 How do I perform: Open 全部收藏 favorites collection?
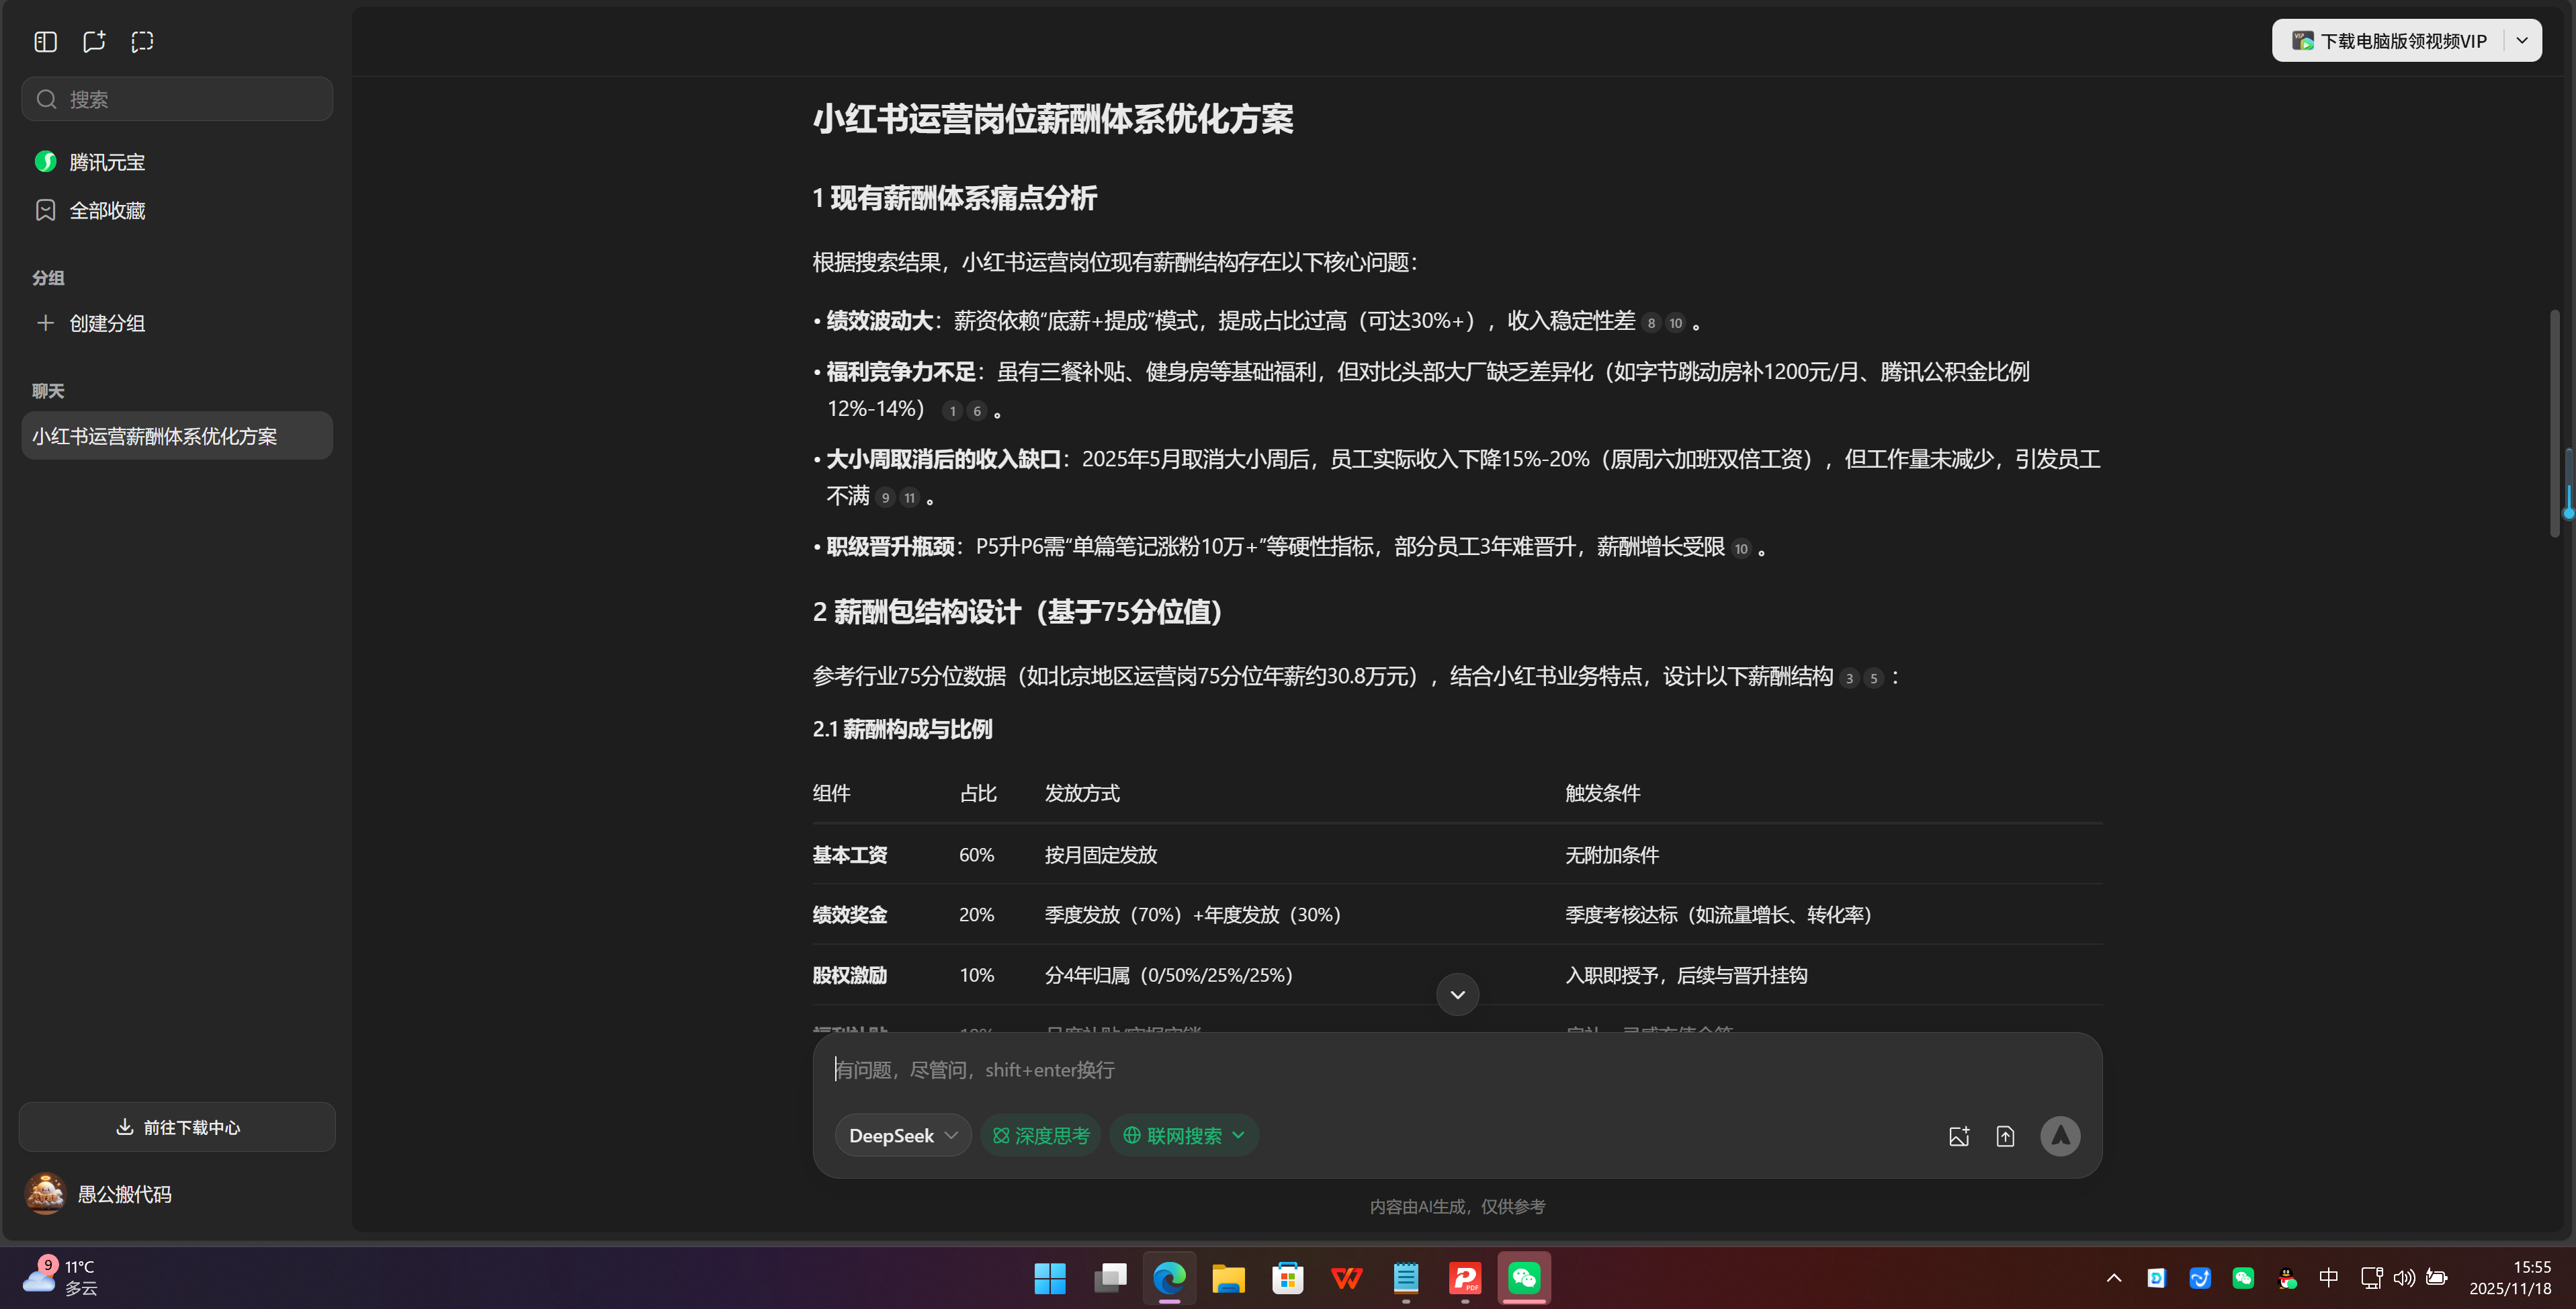tap(107, 210)
